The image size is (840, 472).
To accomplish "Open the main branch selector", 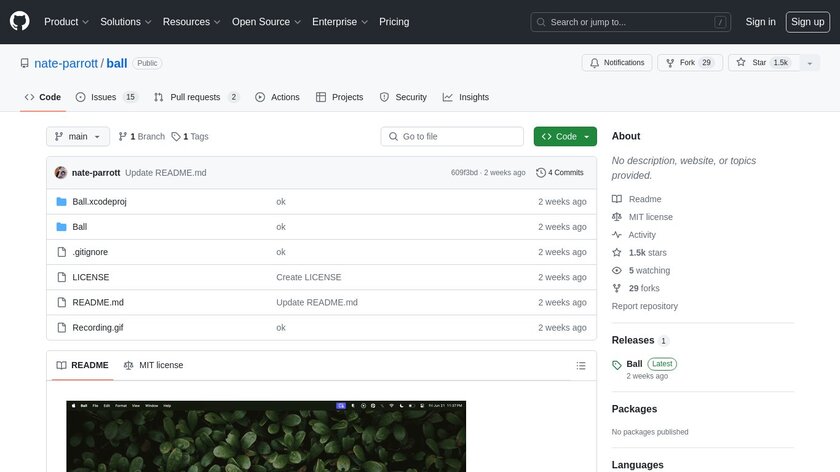I will point(76,136).
